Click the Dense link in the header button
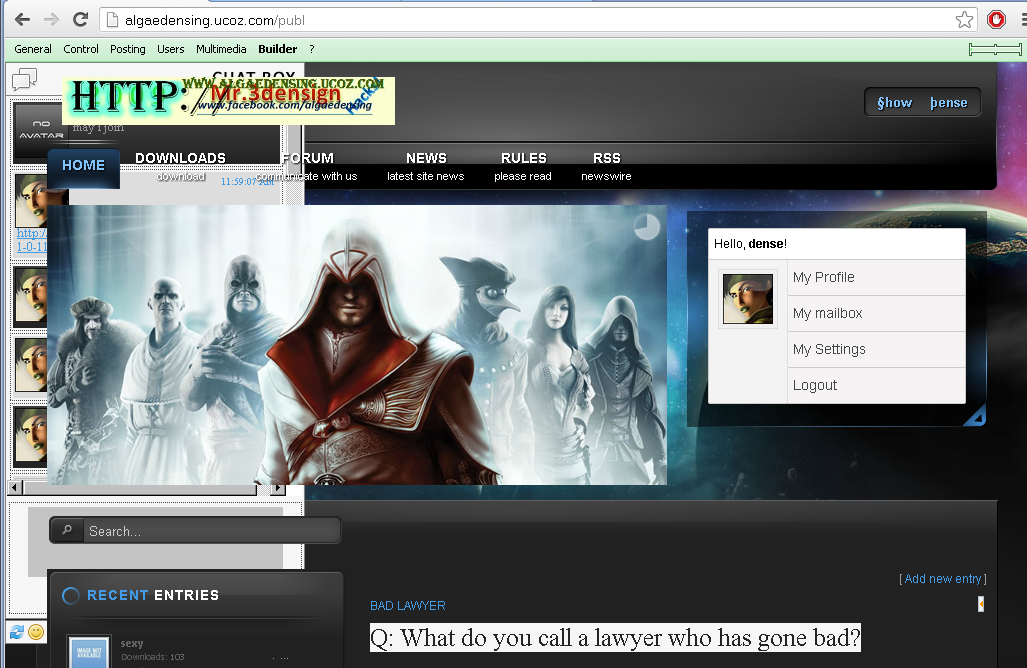Image resolution: width=1027 pixels, height=668 pixels. (x=948, y=103)
